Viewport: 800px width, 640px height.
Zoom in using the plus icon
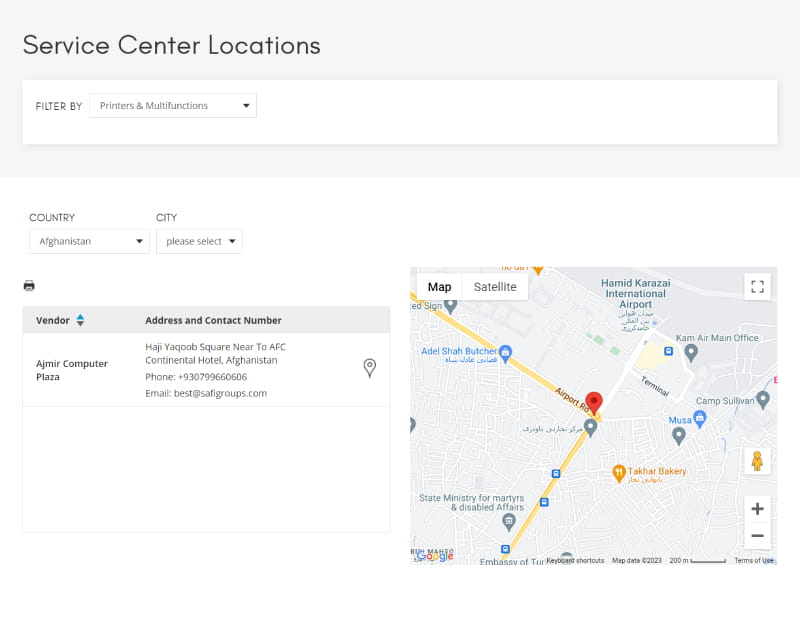[x=757, y=508]
